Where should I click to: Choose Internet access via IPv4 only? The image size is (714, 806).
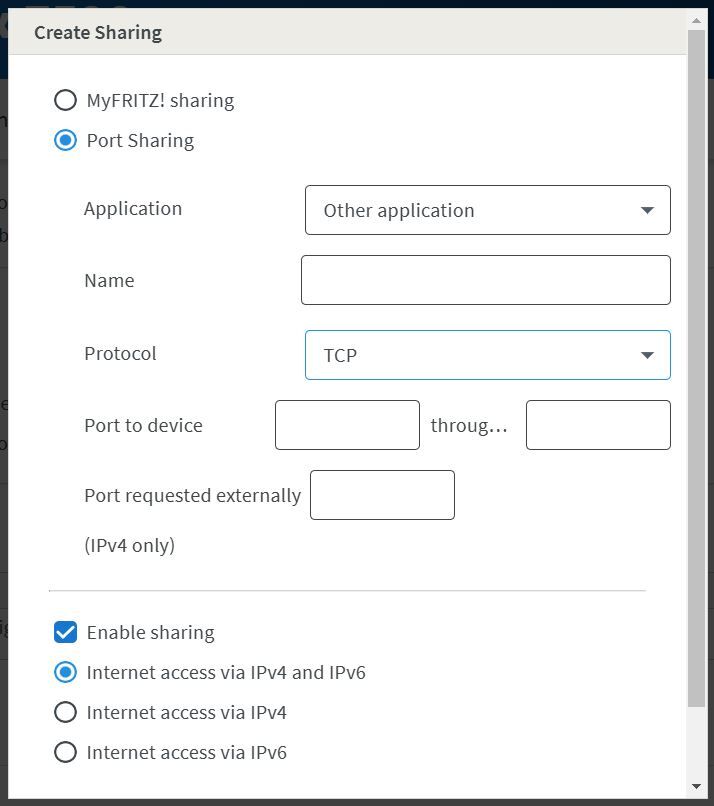65,712
